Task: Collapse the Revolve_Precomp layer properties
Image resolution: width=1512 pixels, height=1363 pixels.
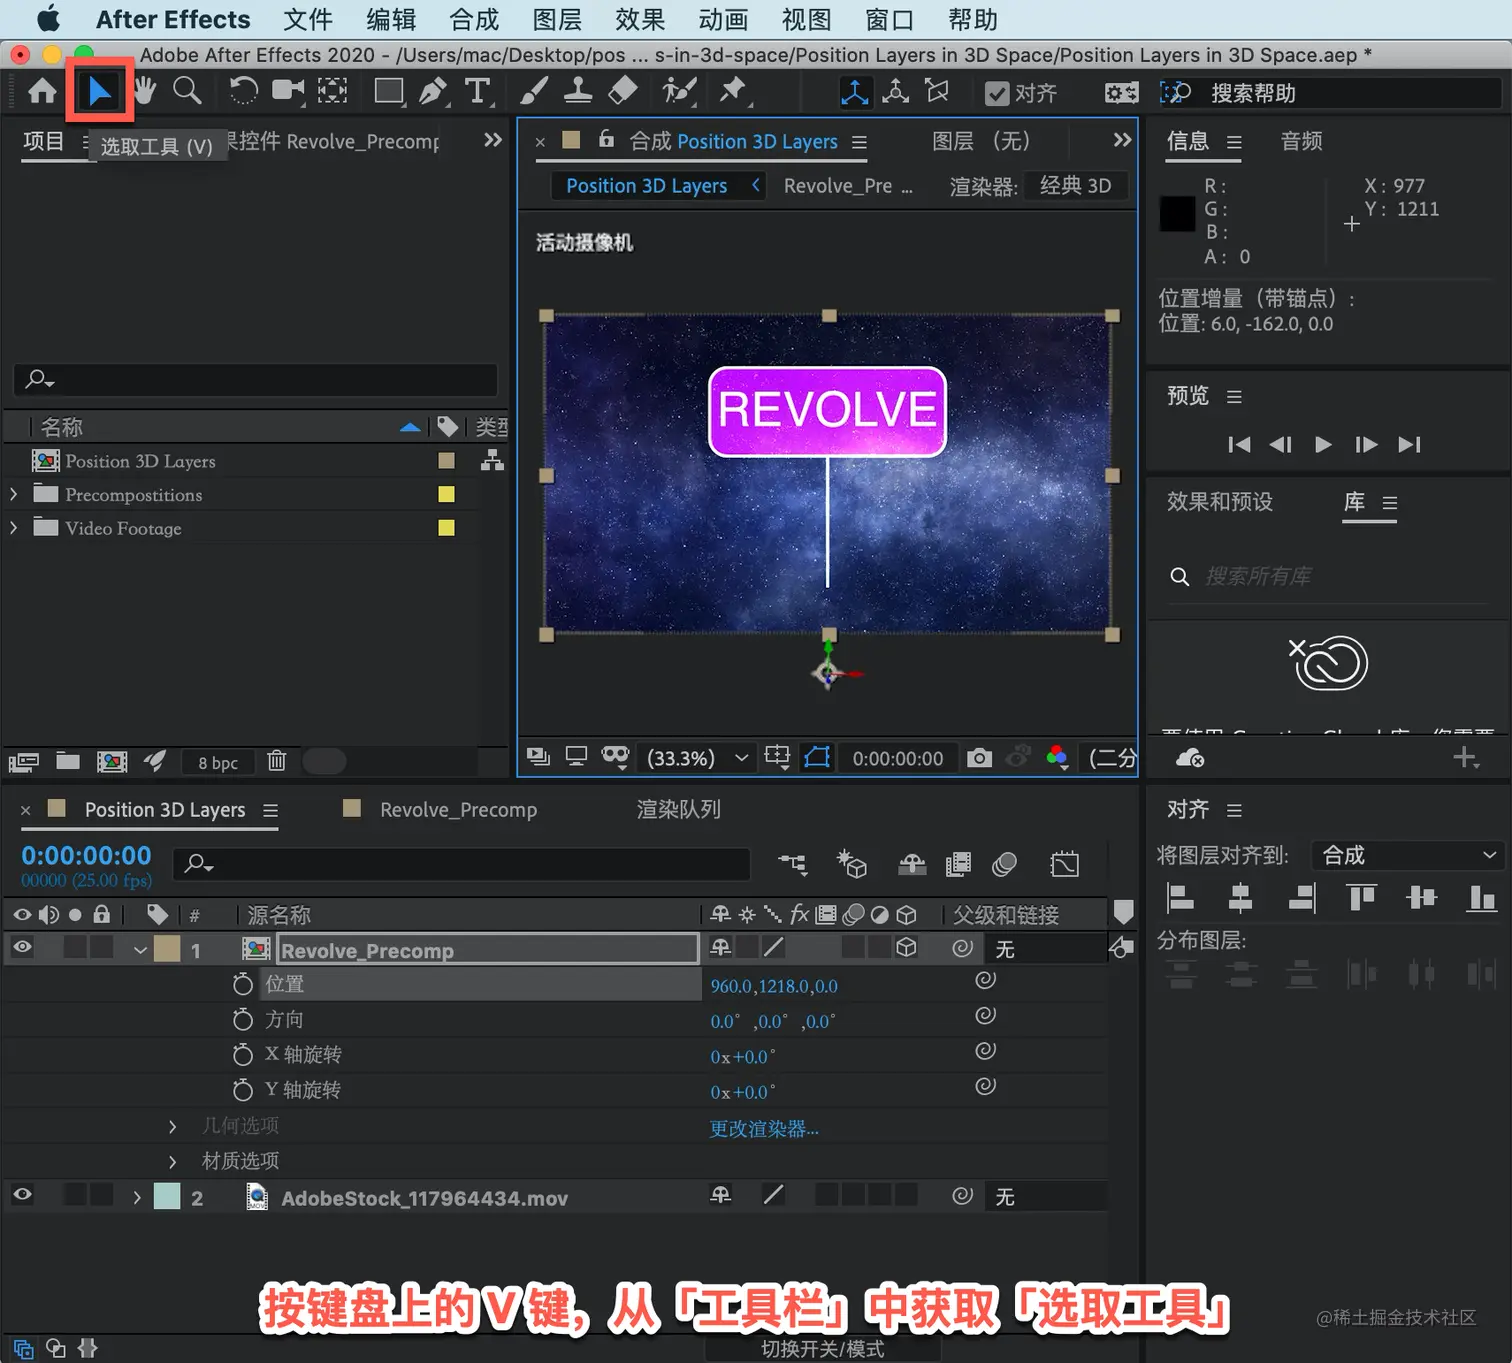Action: 140,950
